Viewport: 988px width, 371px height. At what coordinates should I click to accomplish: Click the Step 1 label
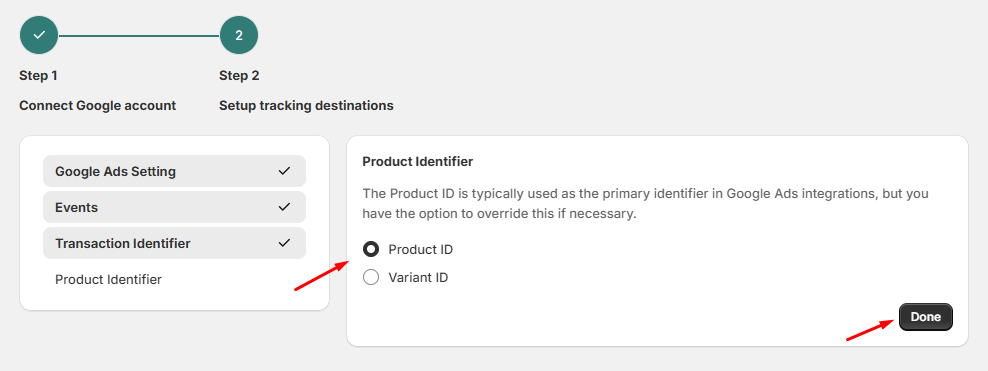(38, 76)
